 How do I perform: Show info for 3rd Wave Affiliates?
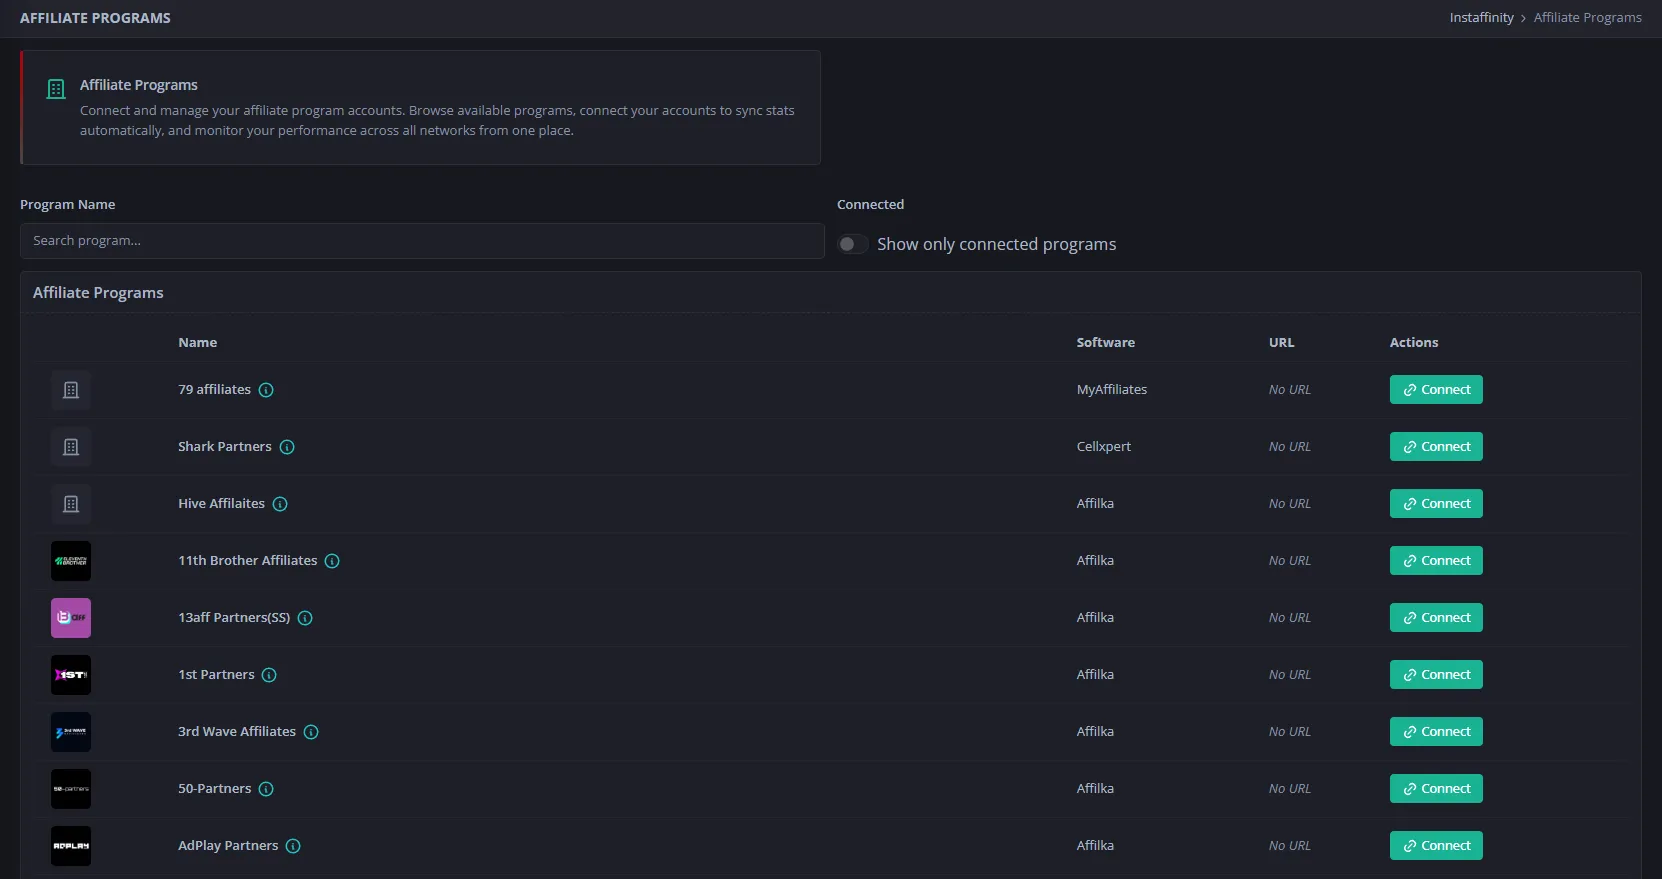click(311, 732)
